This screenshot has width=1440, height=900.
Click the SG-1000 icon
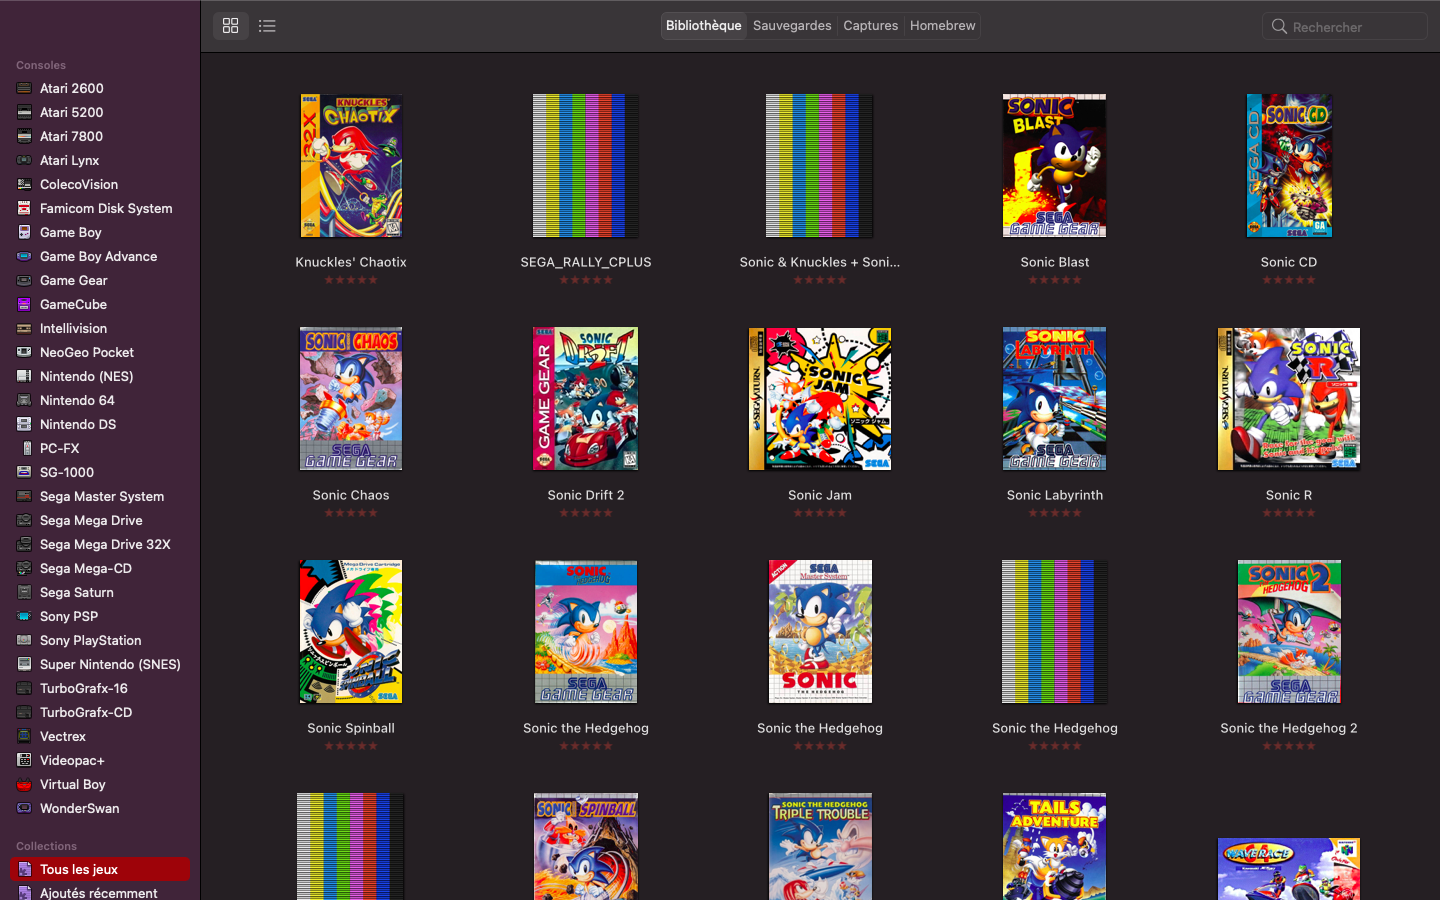[x=24, y=472]
